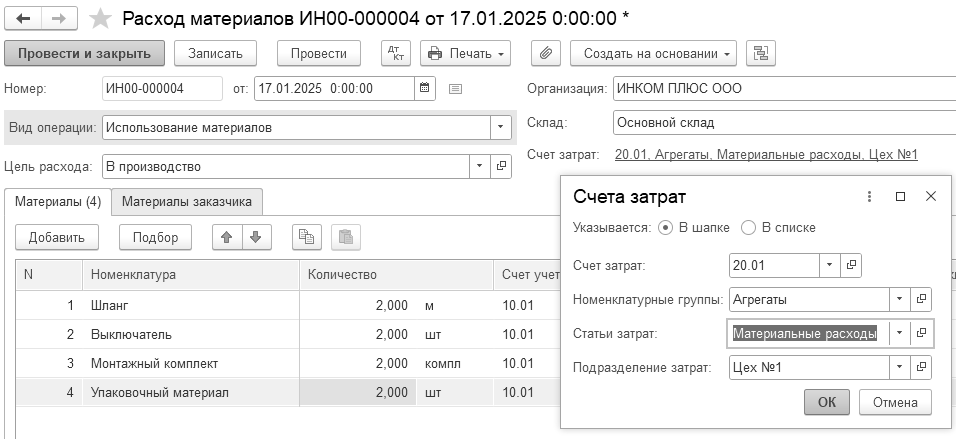Move the selected row up
Viewport: 956px width, 439px height.
[x=227, y=237]
